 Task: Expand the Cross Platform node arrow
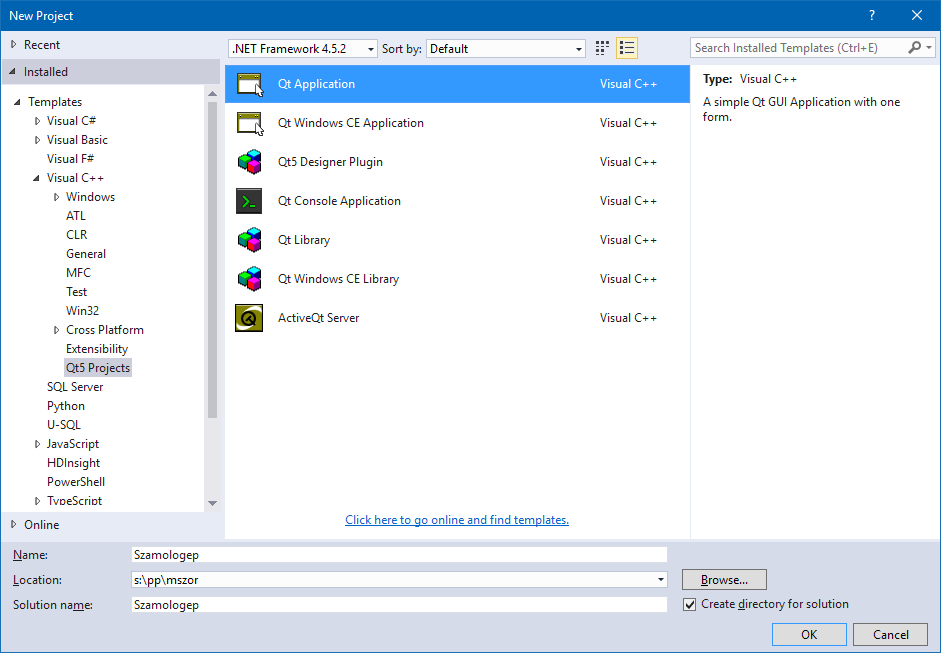click(x=56, y=330)
